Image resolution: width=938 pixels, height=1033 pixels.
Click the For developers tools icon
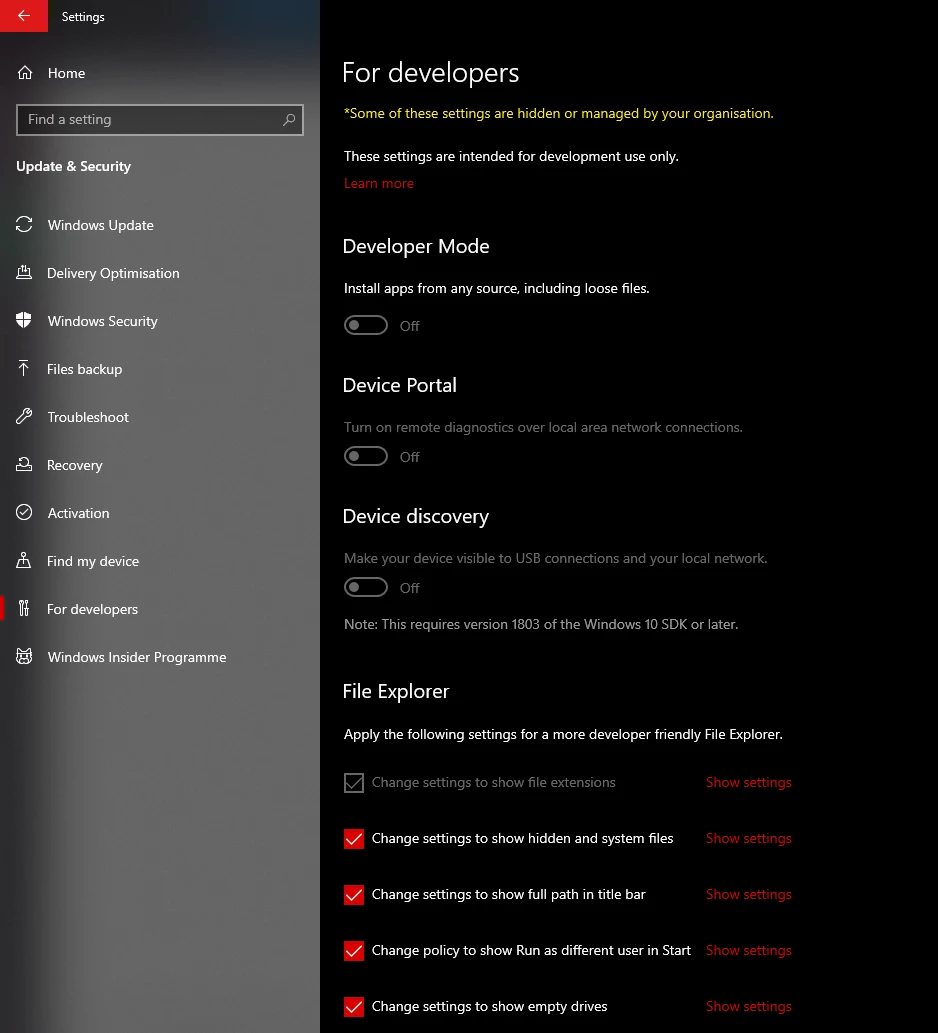point(24,609)
